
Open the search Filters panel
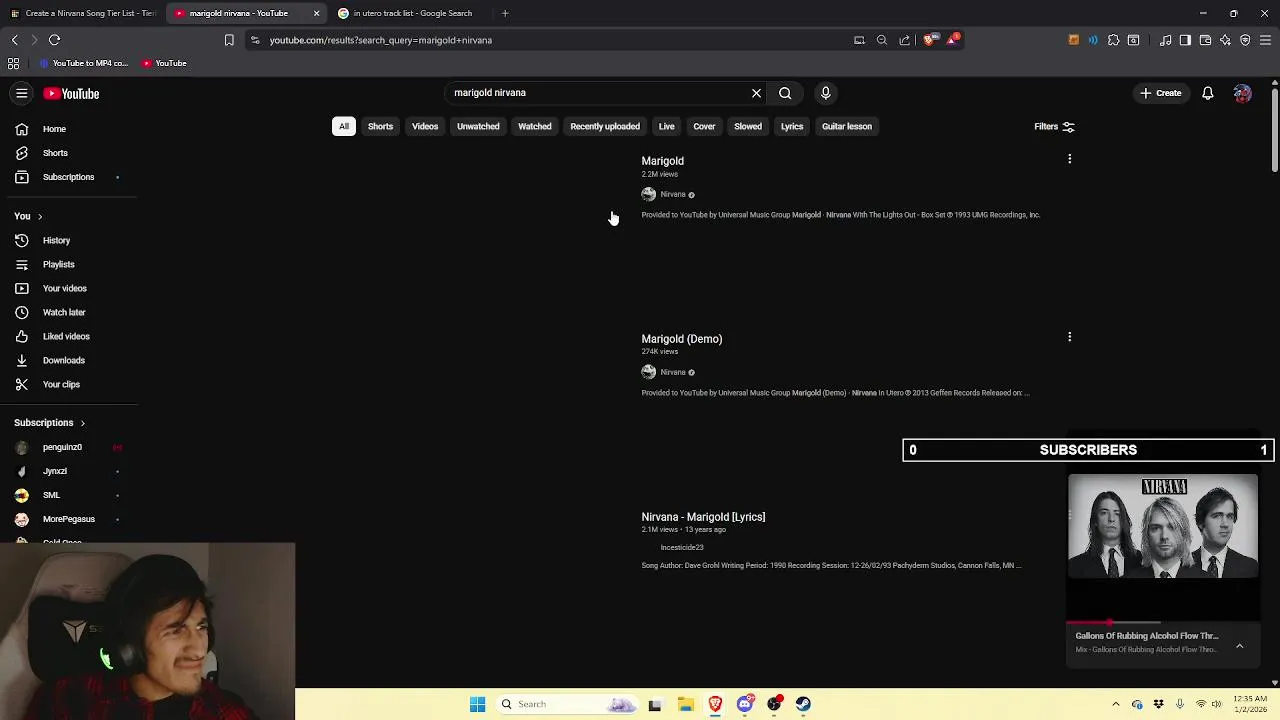1054,127
